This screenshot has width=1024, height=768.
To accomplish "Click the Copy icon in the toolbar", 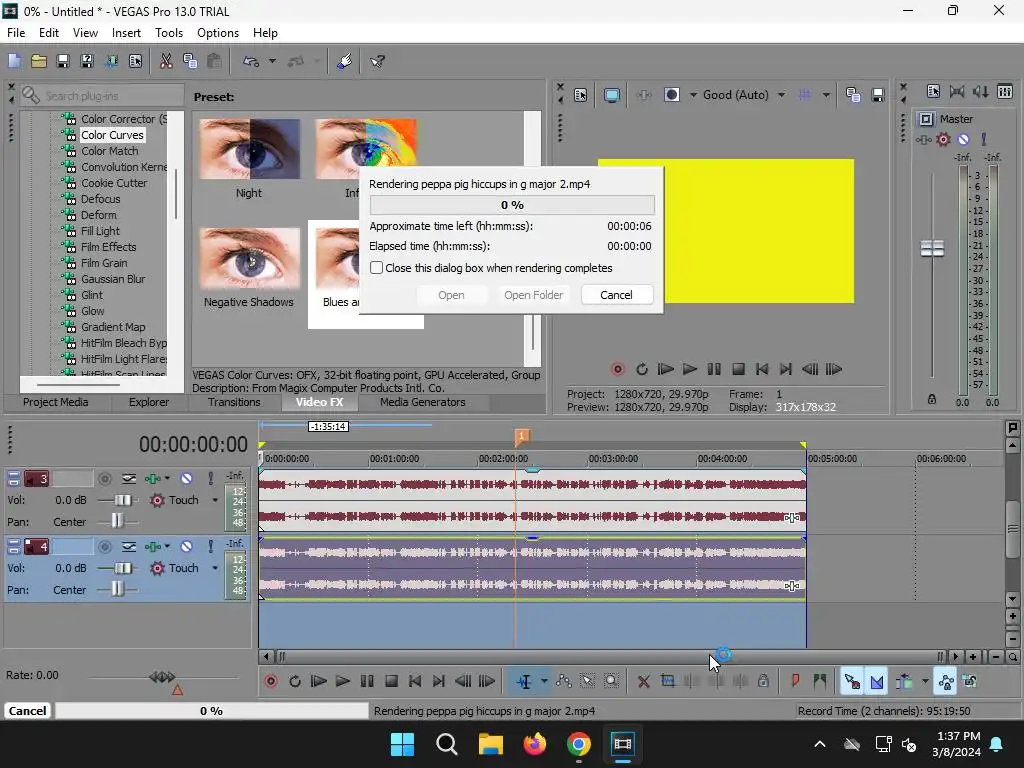I will click(x=190, y=61).
